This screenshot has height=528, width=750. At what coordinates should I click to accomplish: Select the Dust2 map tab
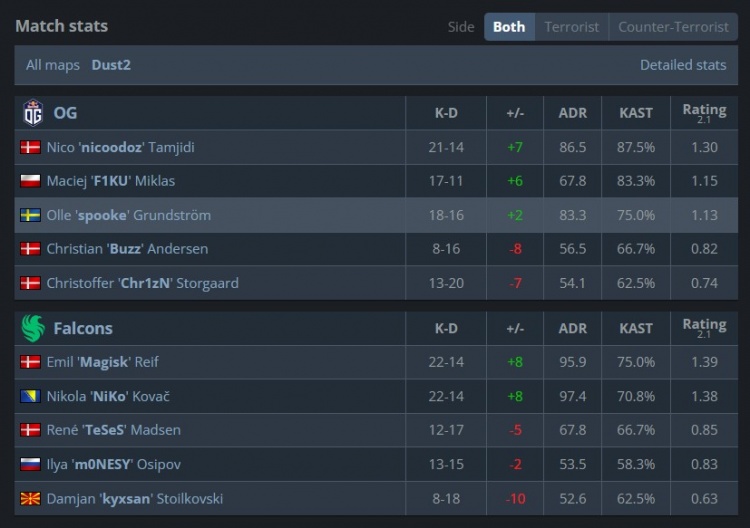coord(111,65)
